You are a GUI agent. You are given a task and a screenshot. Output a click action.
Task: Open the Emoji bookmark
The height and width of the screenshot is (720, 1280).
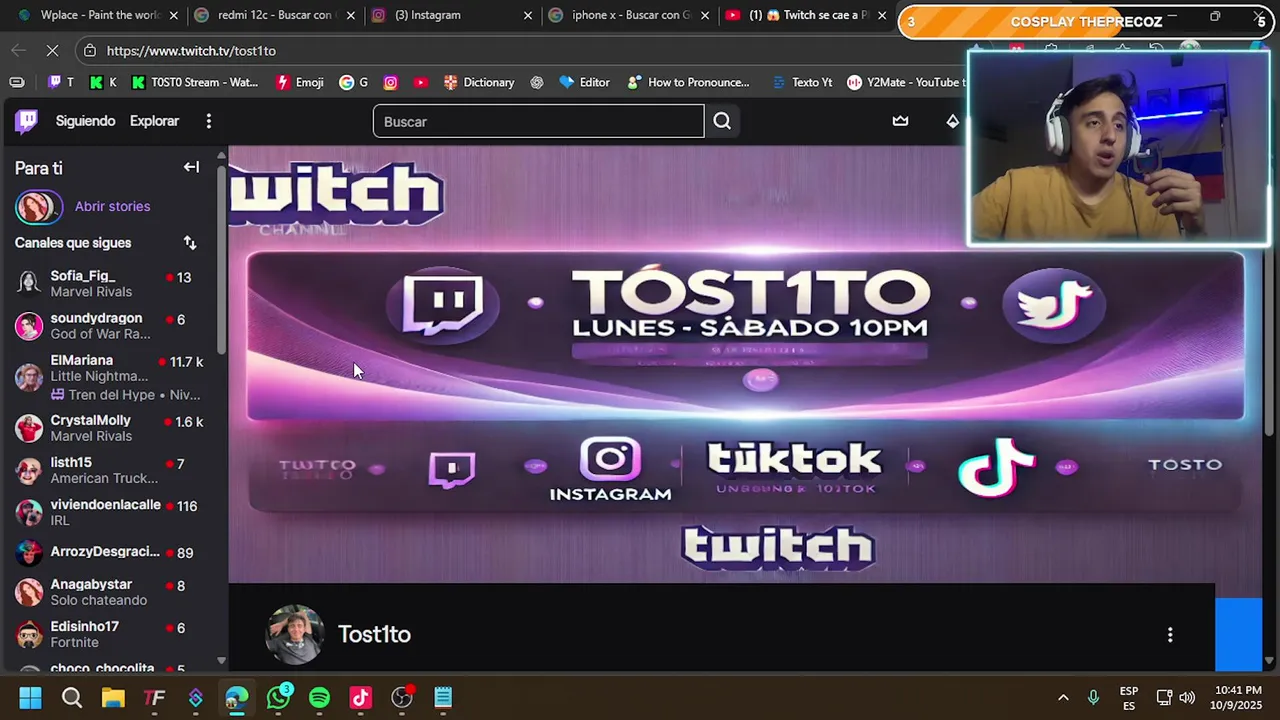[299, 82]
